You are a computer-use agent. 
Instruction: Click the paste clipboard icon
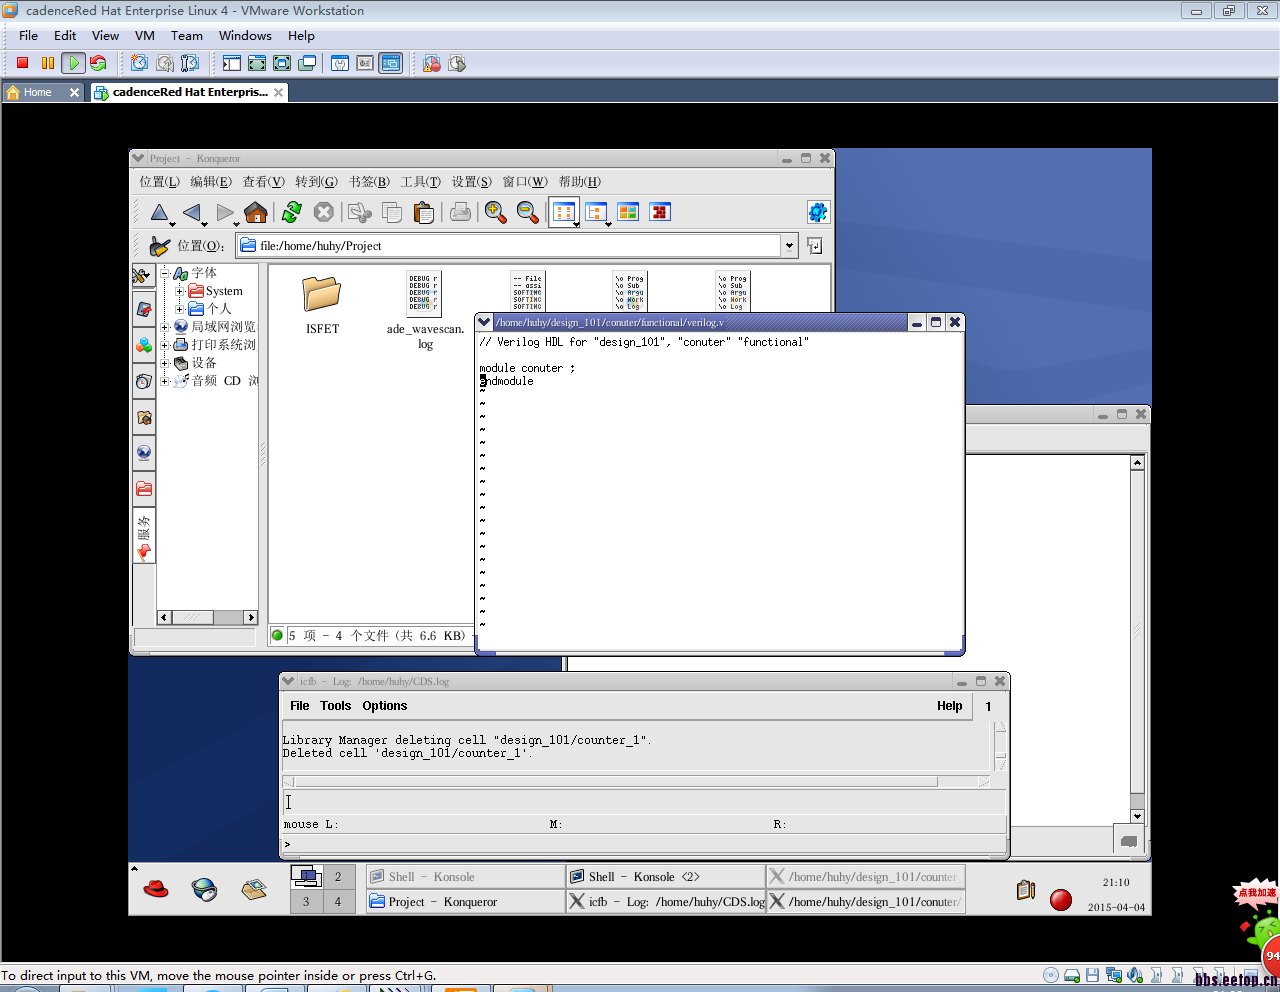tap(424, 212)
